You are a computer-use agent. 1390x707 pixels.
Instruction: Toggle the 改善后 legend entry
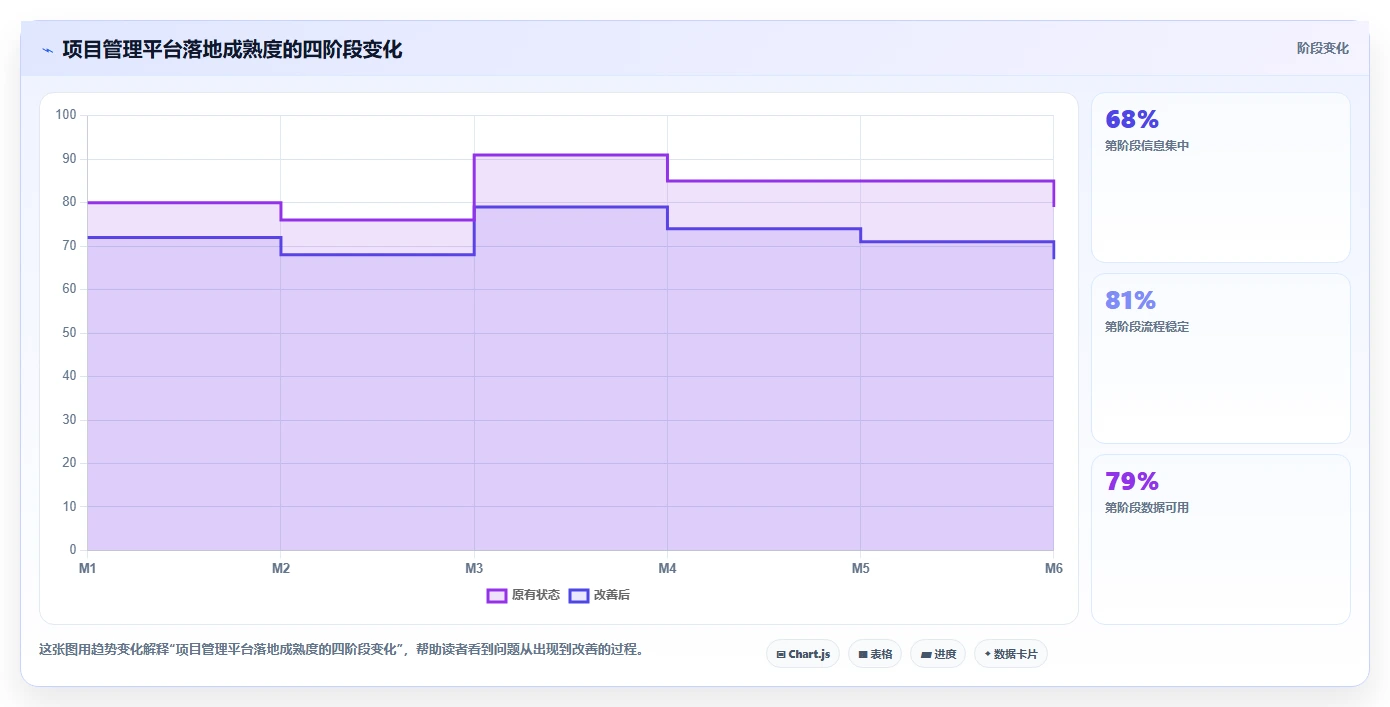click(x=599, y=595)
